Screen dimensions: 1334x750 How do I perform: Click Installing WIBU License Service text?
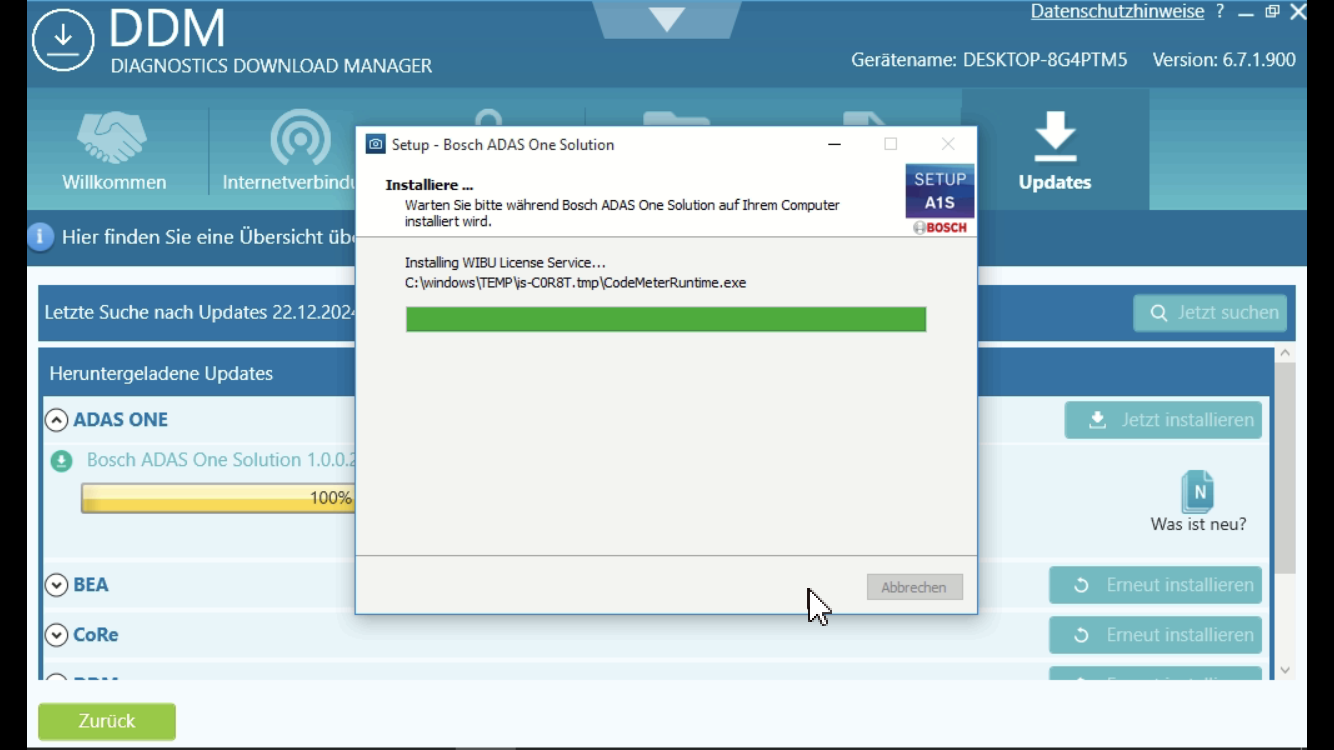coord(505,263)
